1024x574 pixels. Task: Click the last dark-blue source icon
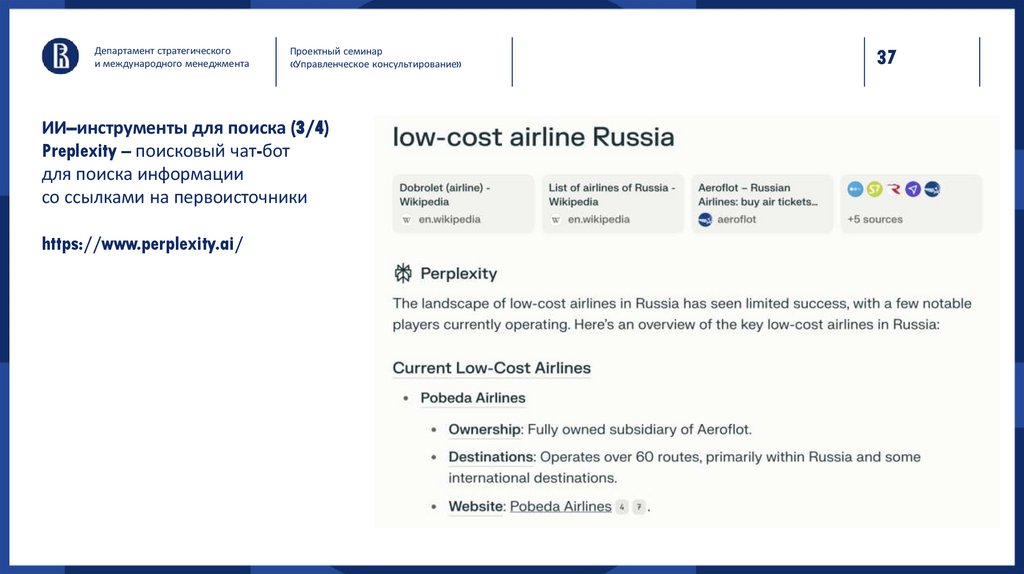pyautogui.click(x=932, y=189)
